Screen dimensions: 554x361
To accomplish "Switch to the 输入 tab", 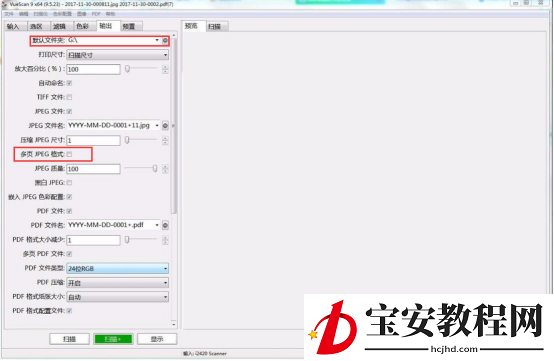I will [x=14, y=26].
